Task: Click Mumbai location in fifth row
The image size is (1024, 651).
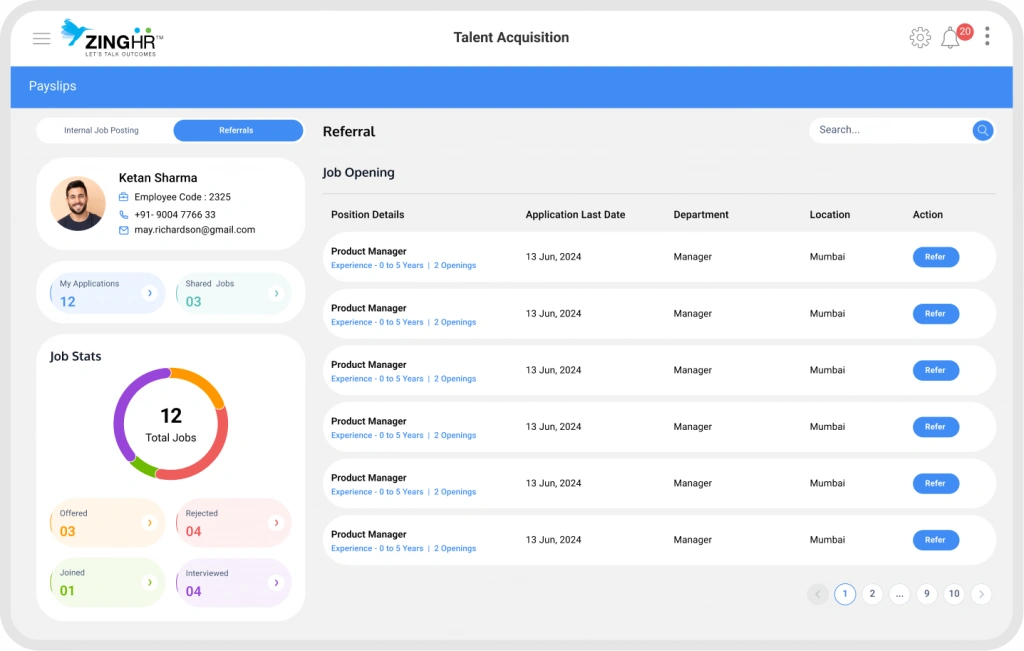Action: coord(827,483)
